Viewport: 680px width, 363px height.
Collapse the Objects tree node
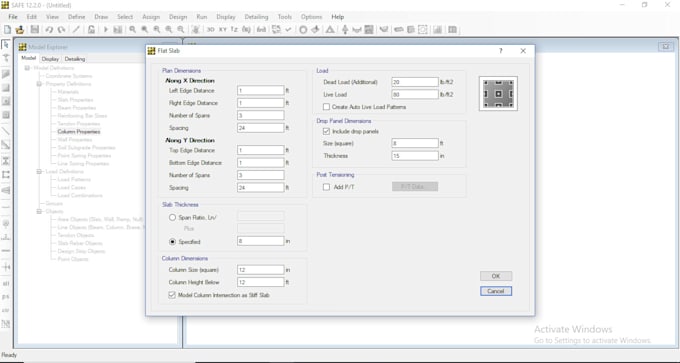click(x=39, y=211)
